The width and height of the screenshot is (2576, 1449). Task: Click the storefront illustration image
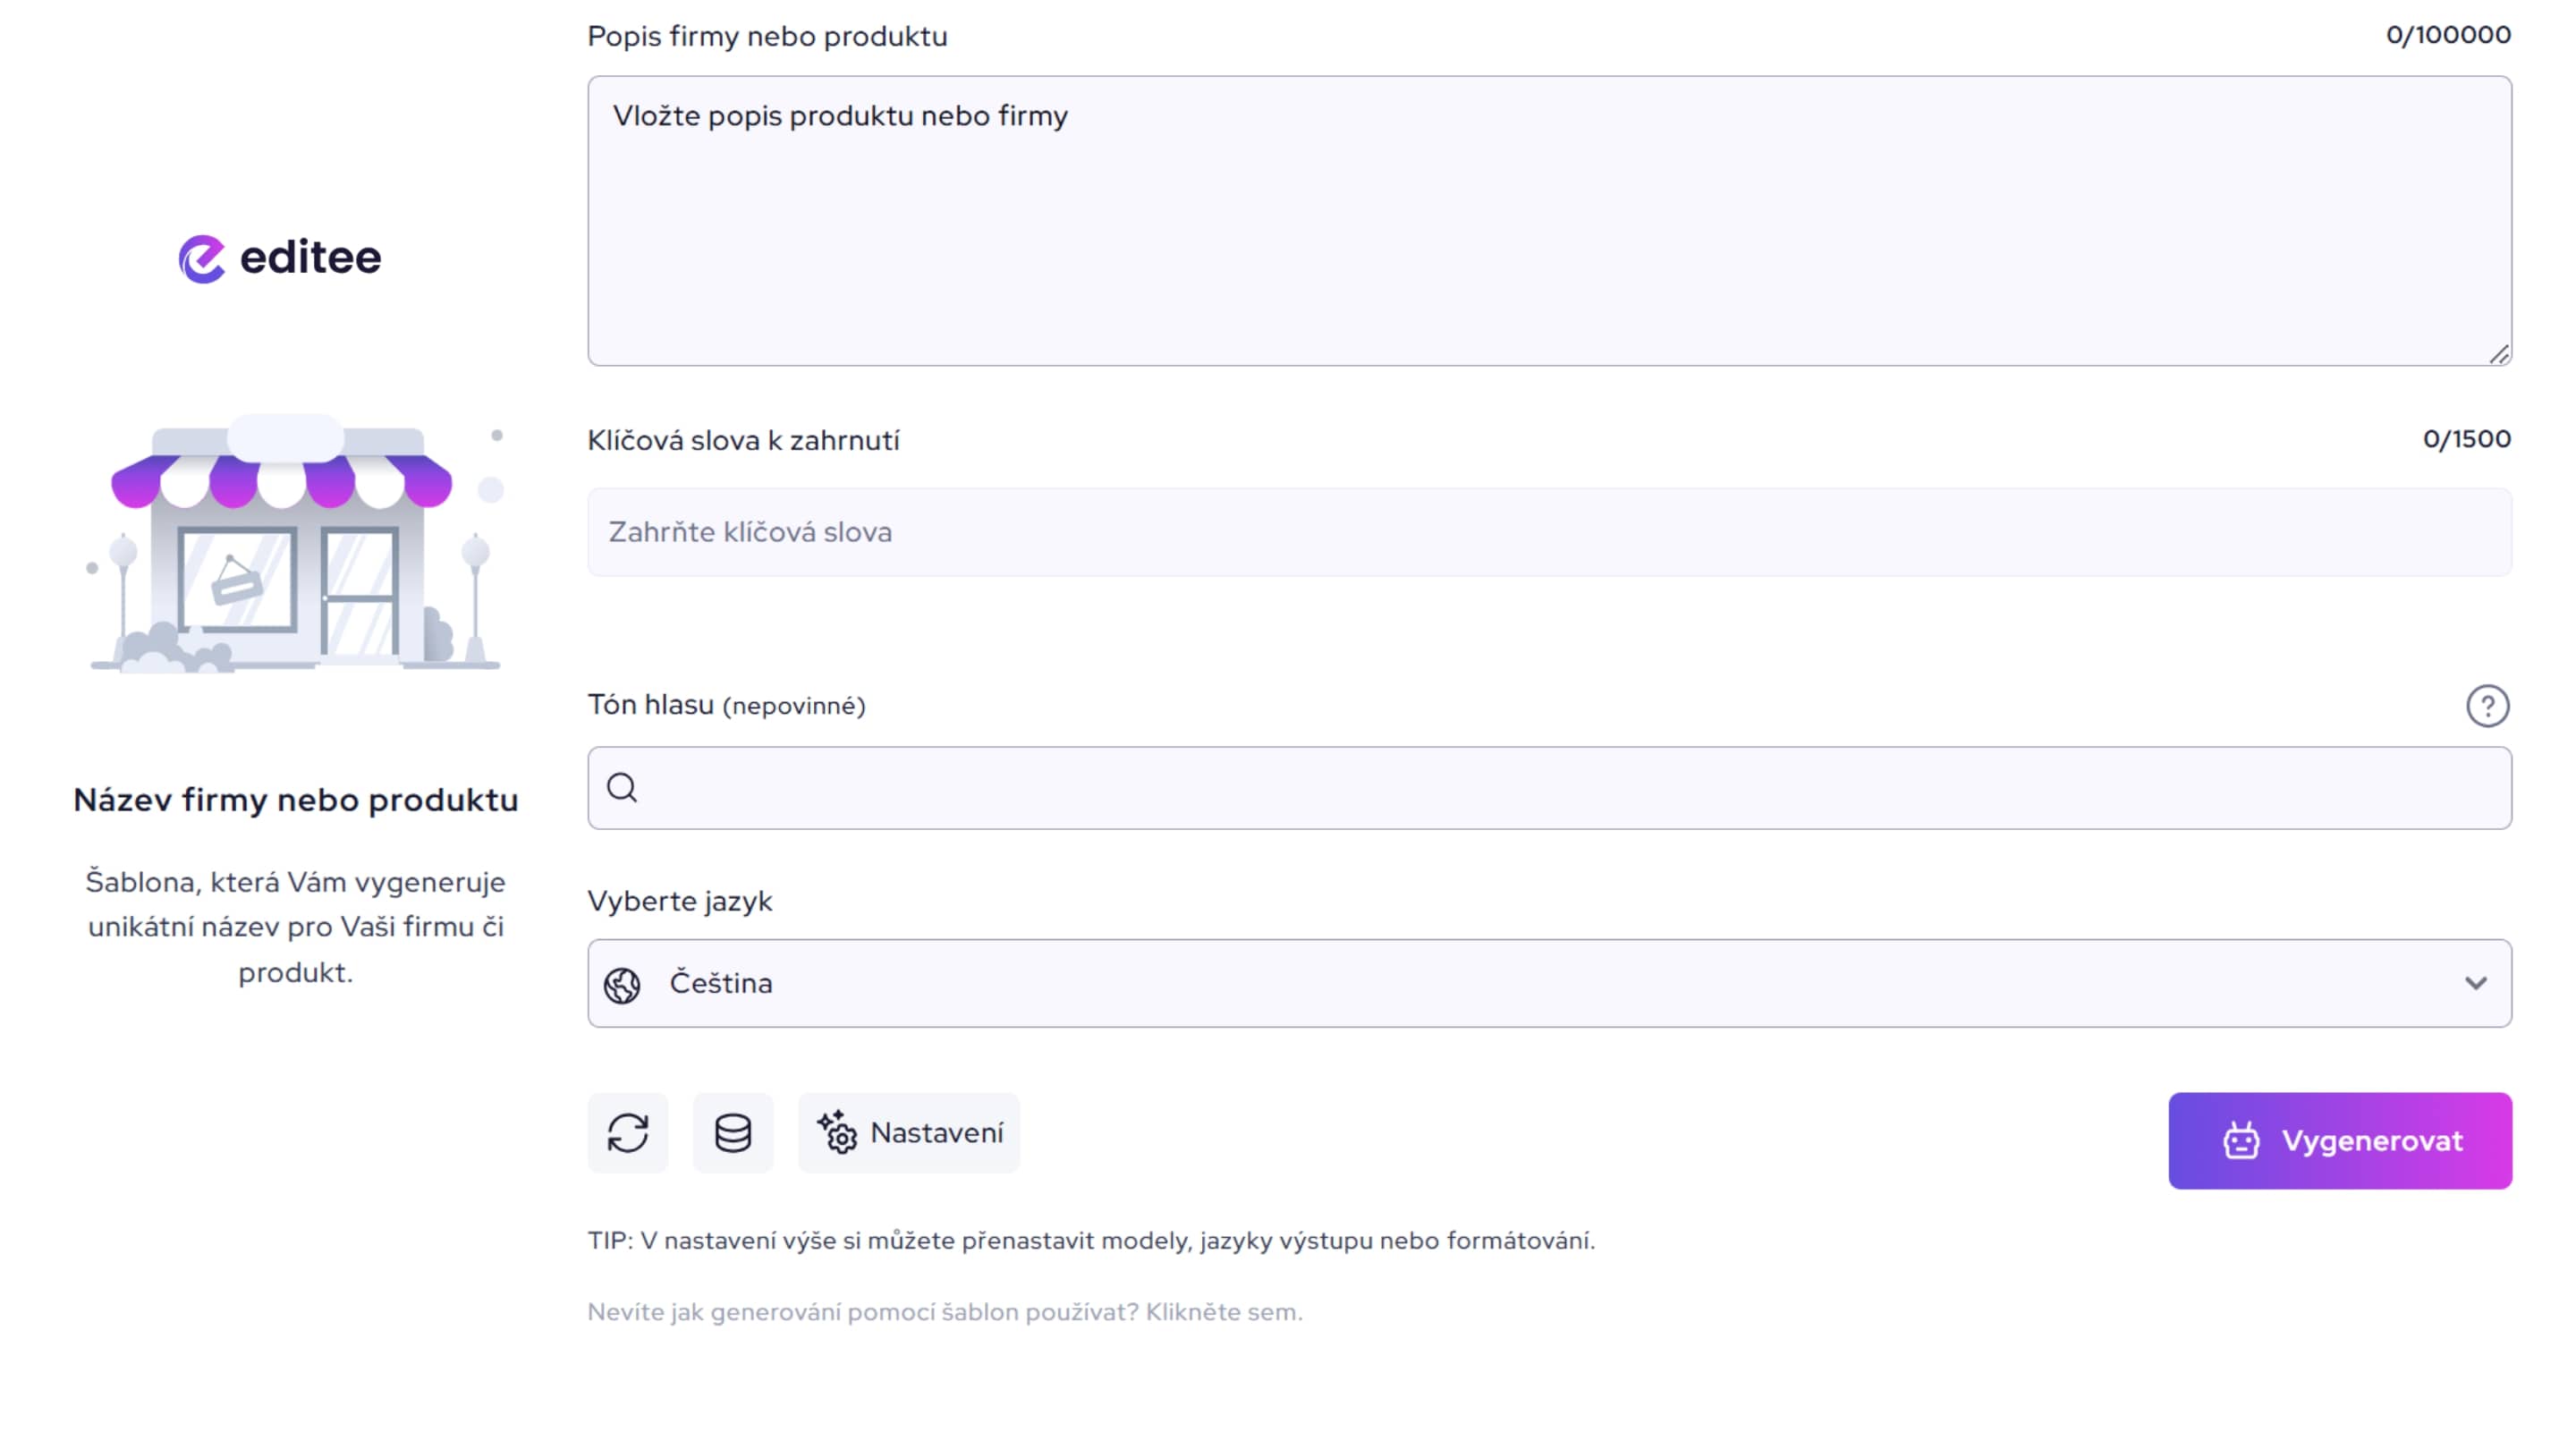[295, 545]
